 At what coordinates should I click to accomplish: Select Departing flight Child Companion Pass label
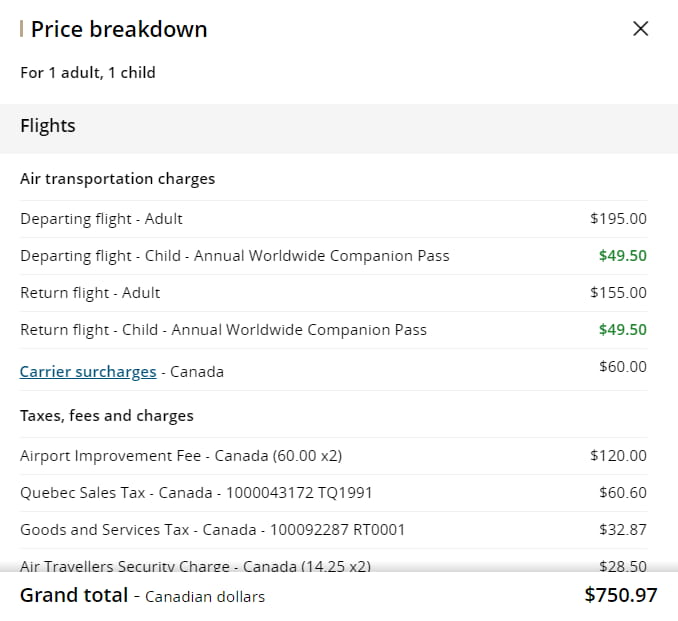coord(234,256)
